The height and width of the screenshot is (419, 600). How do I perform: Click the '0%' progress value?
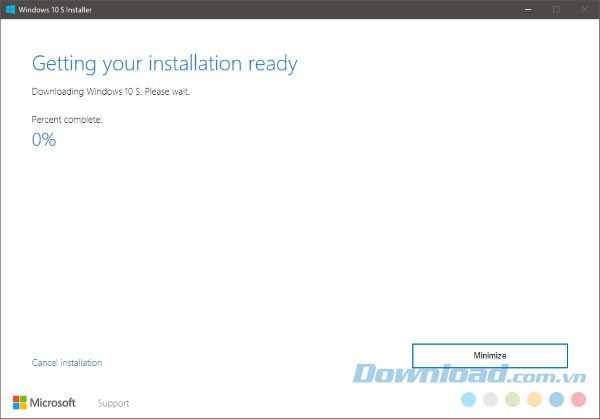pyautogui.click(x=44, y=139)
